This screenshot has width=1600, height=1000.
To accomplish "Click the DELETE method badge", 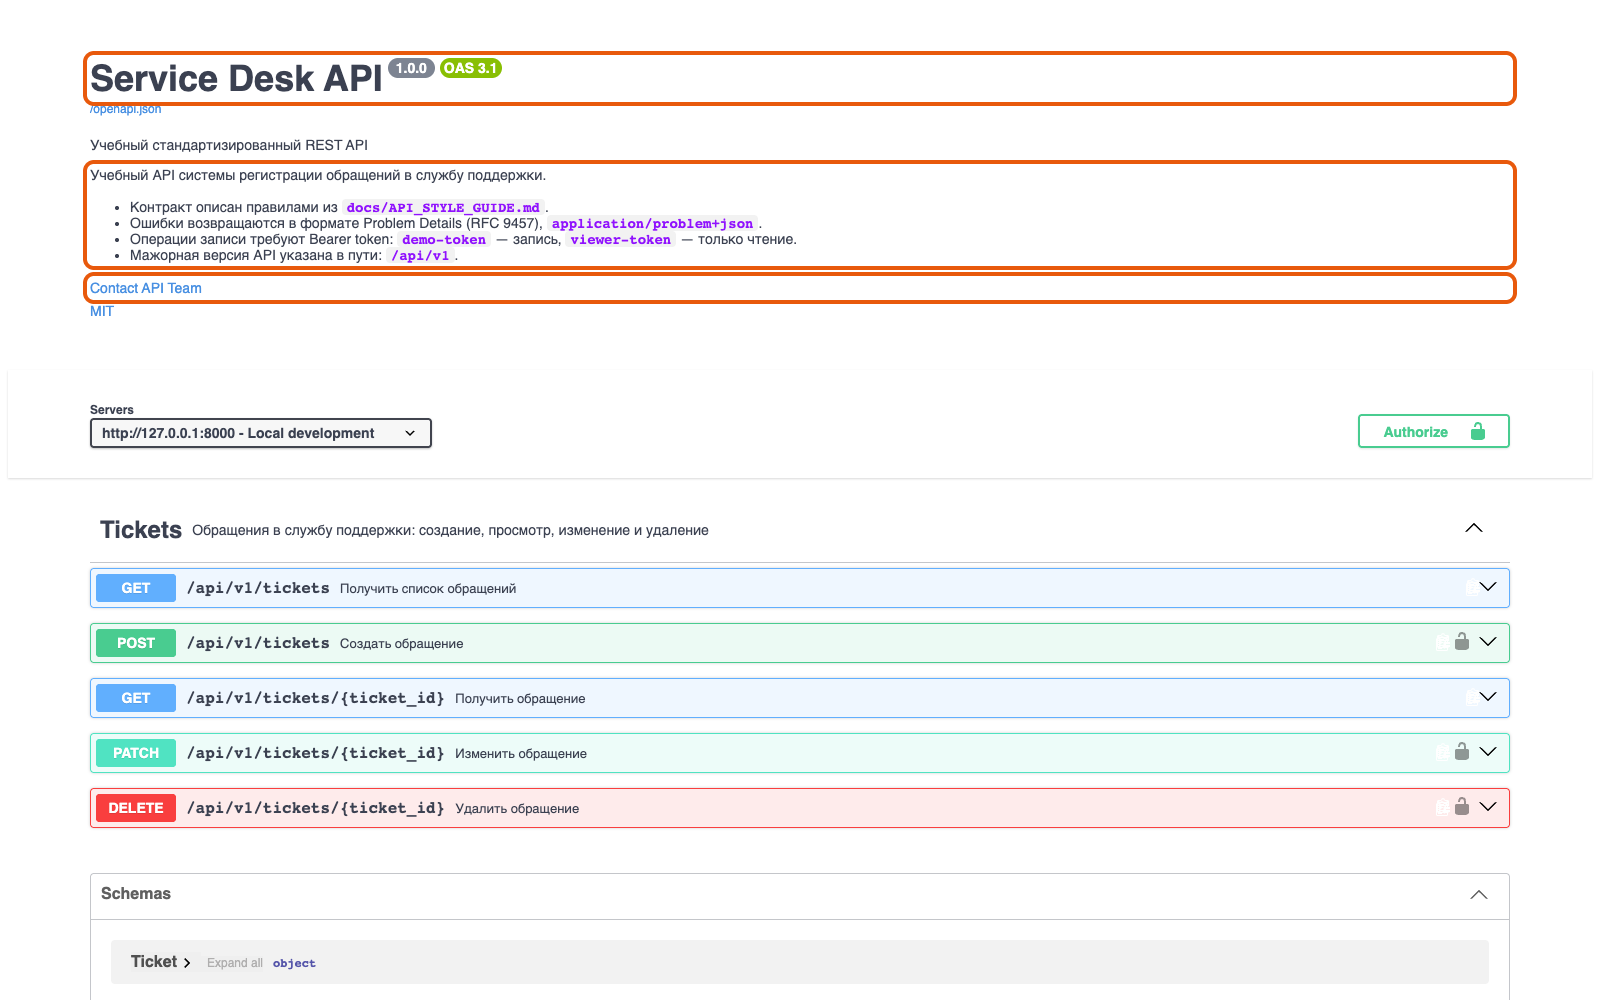I will pos(136,808).
